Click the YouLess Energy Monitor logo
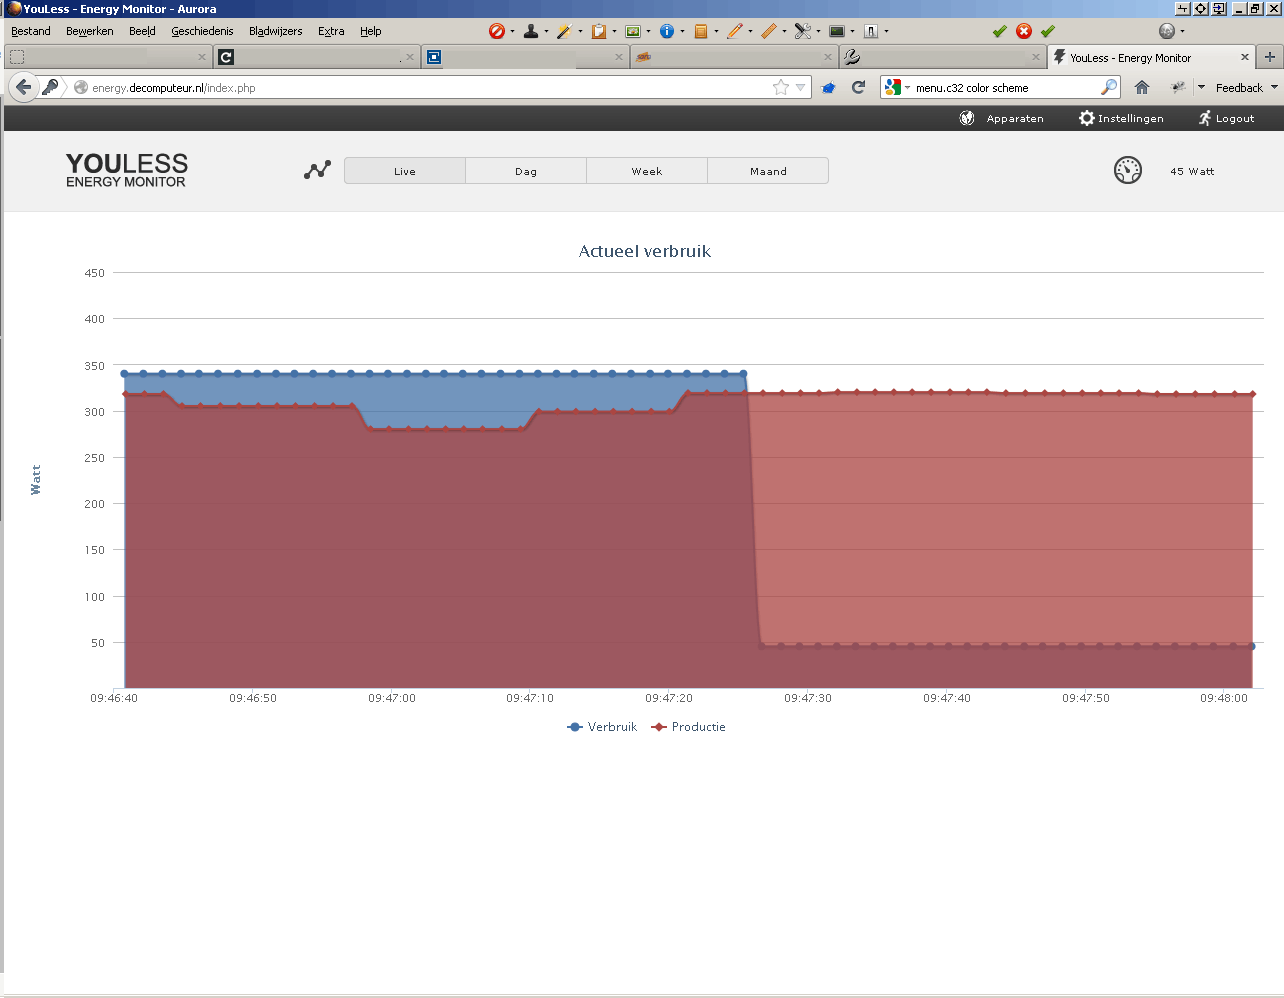 tap(126, 170)
